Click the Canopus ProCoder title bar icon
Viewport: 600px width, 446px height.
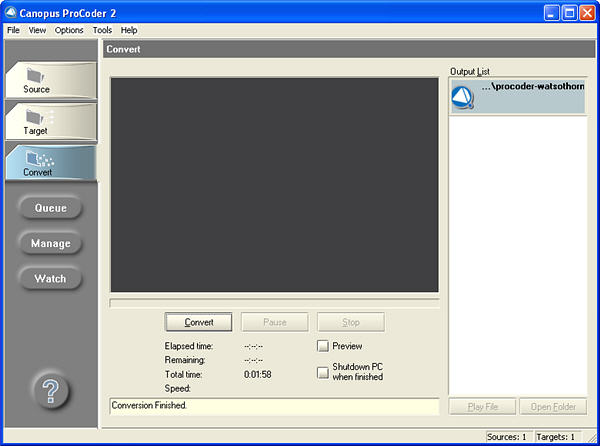[11, 13]
